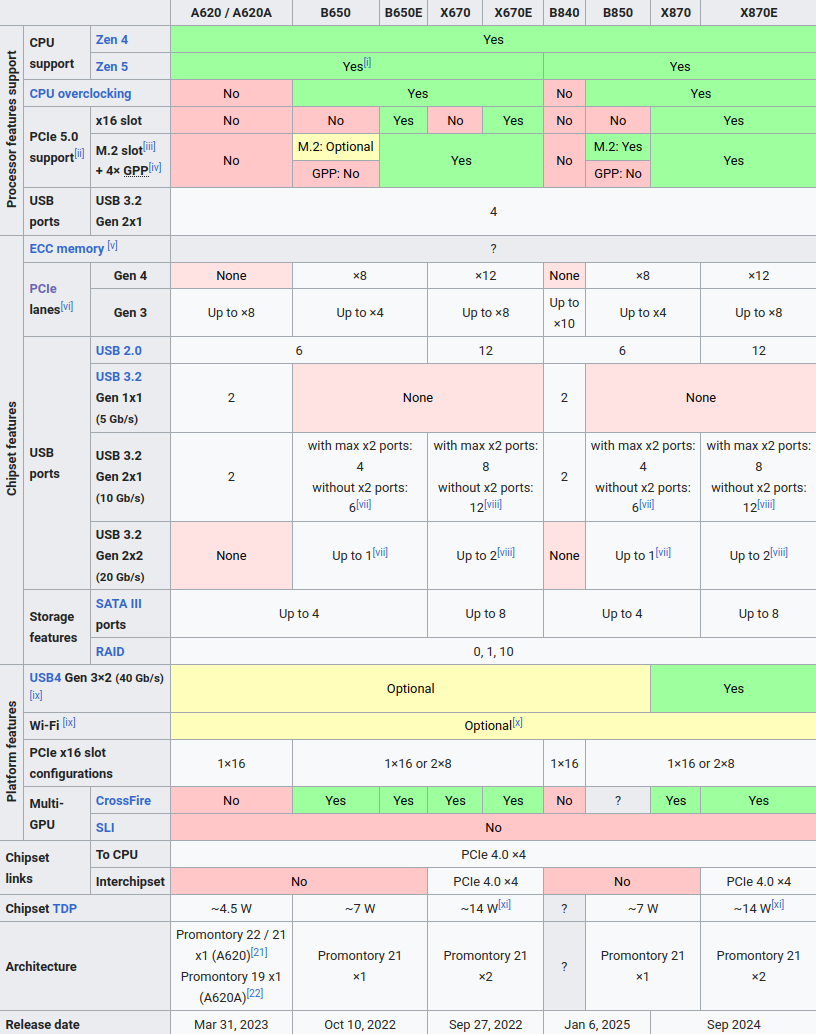
Task: Click the B850 column header
Action: (618, 13)
